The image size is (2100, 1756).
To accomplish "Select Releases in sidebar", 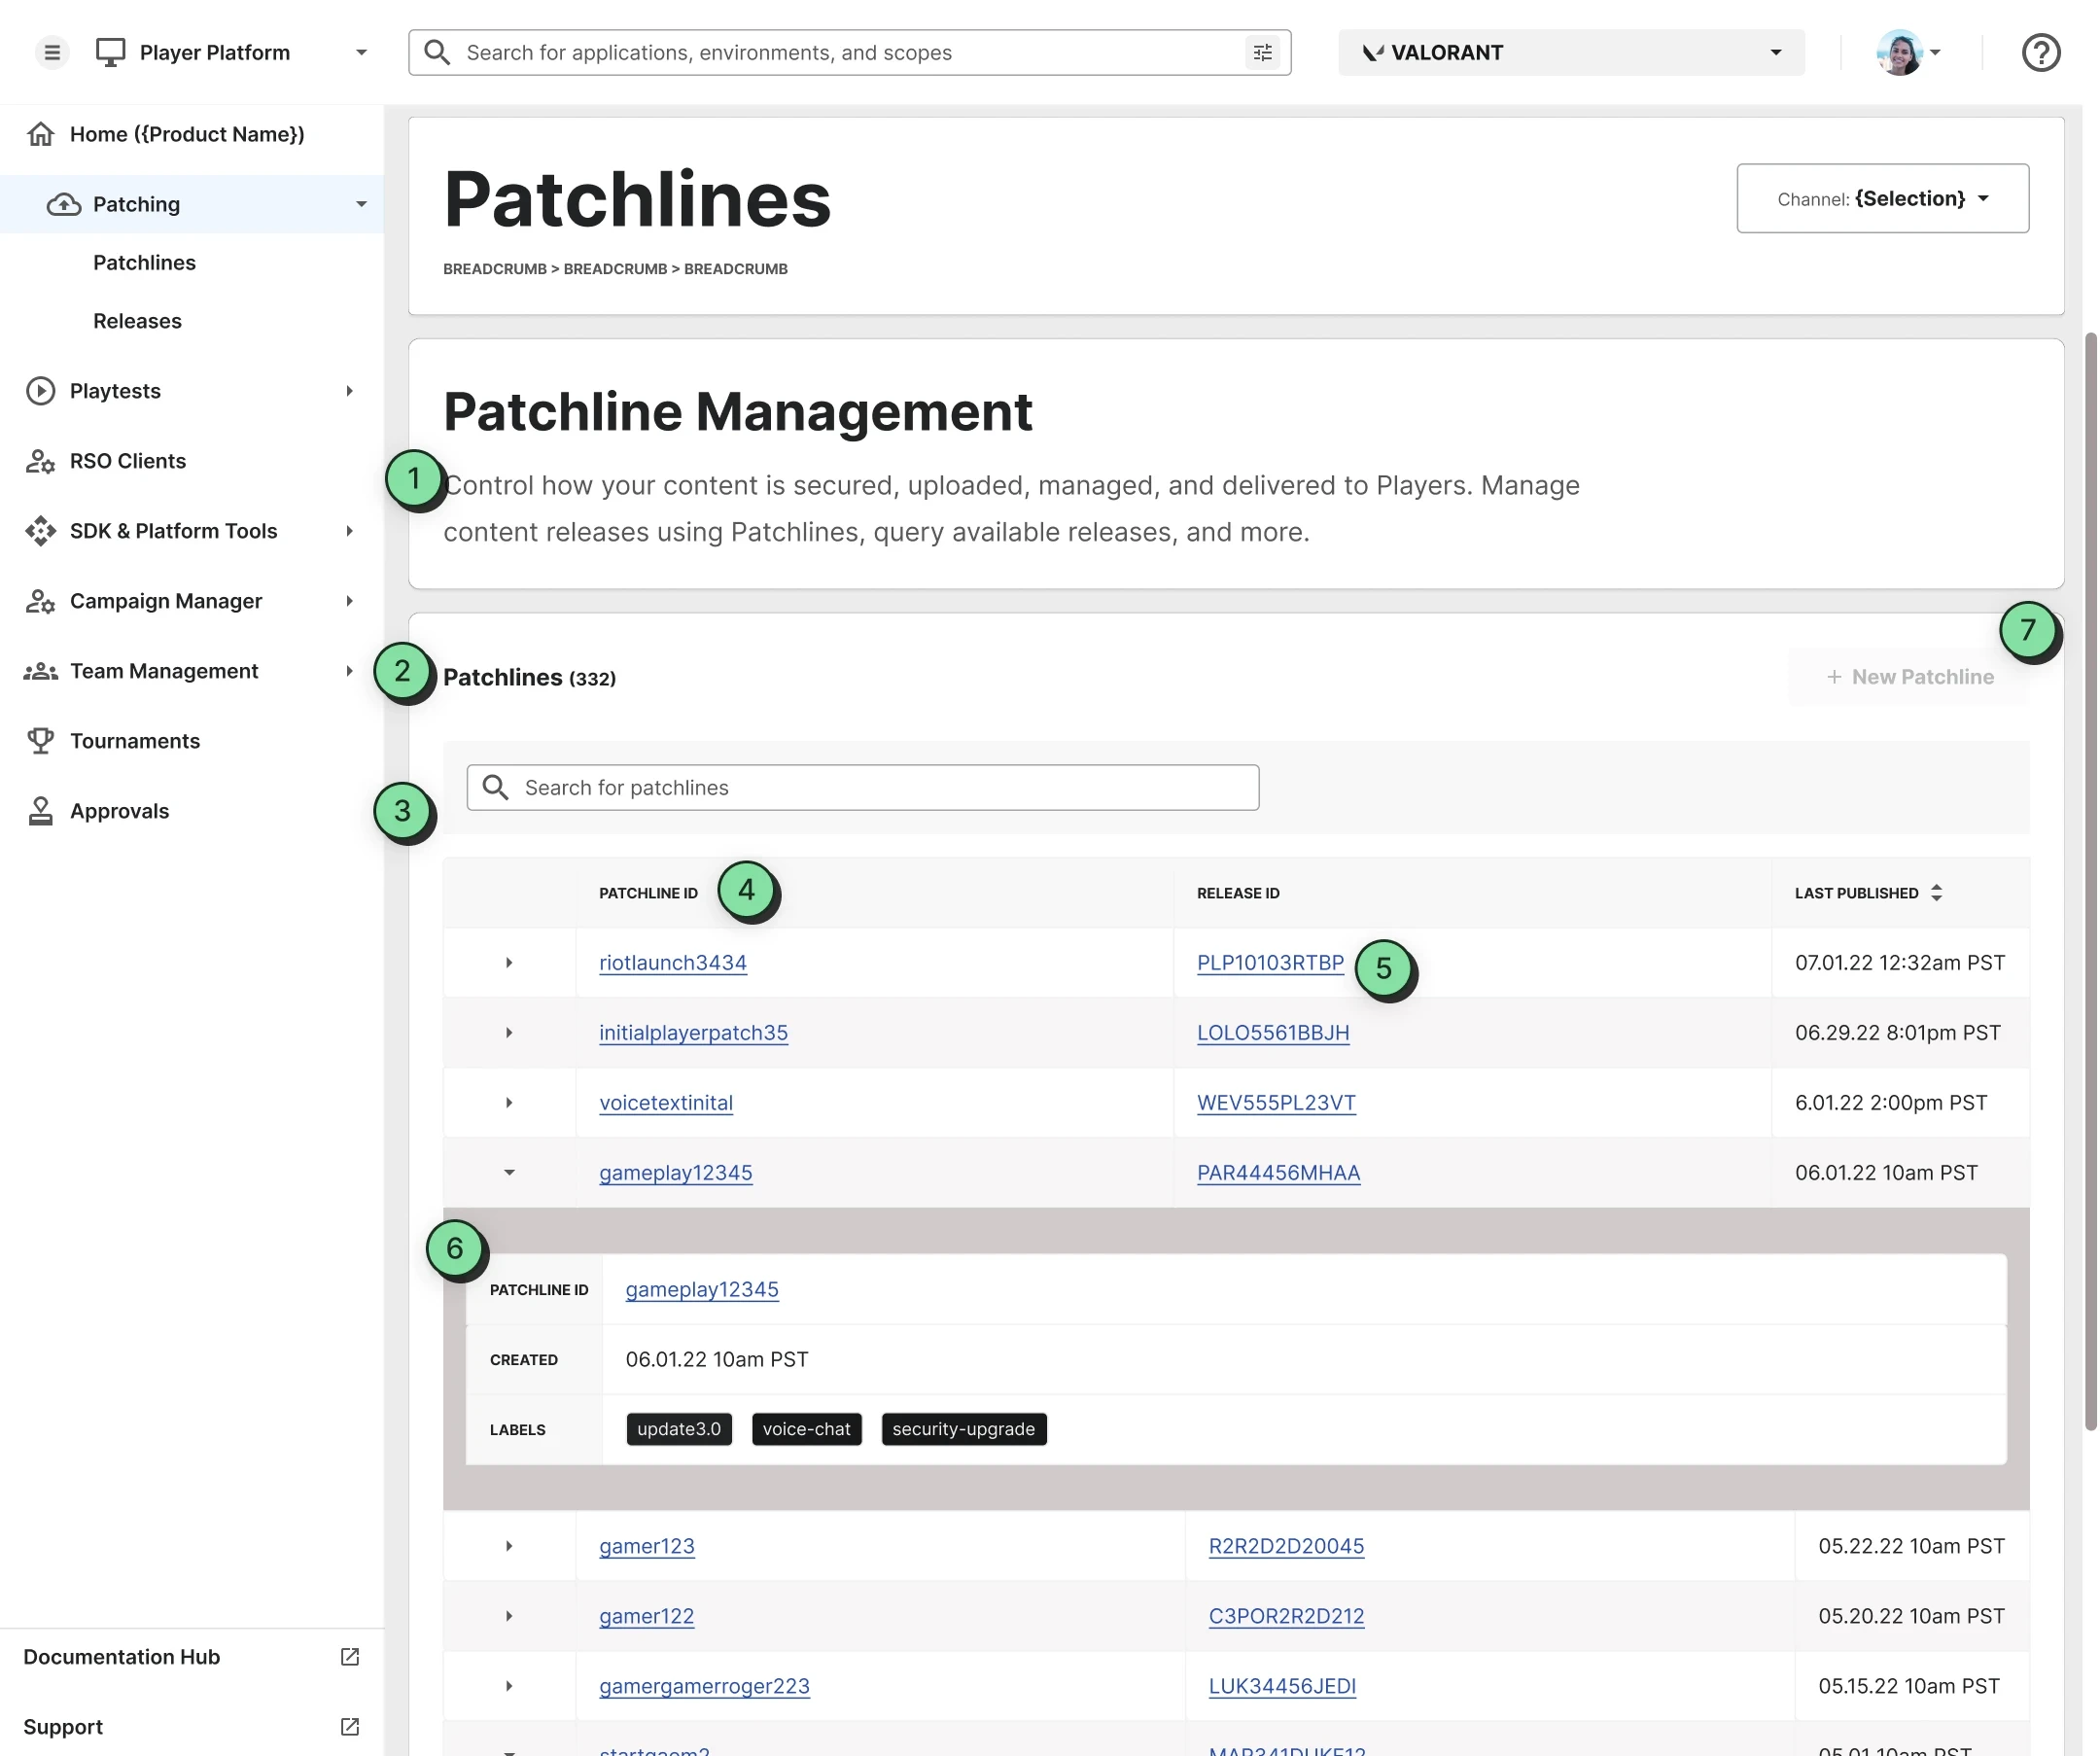I will click(x=137, y=321).
